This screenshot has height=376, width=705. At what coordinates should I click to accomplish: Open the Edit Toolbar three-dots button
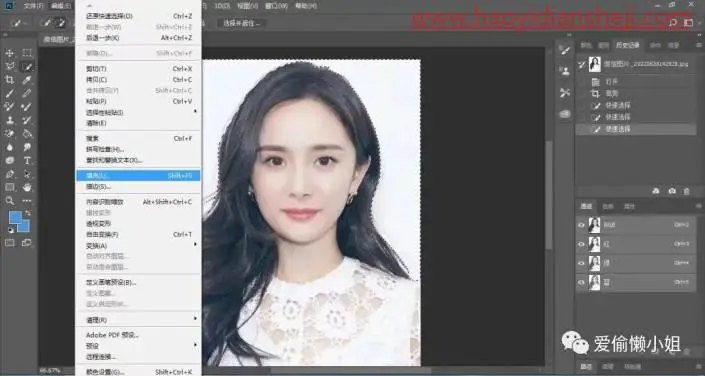[27, 201]
